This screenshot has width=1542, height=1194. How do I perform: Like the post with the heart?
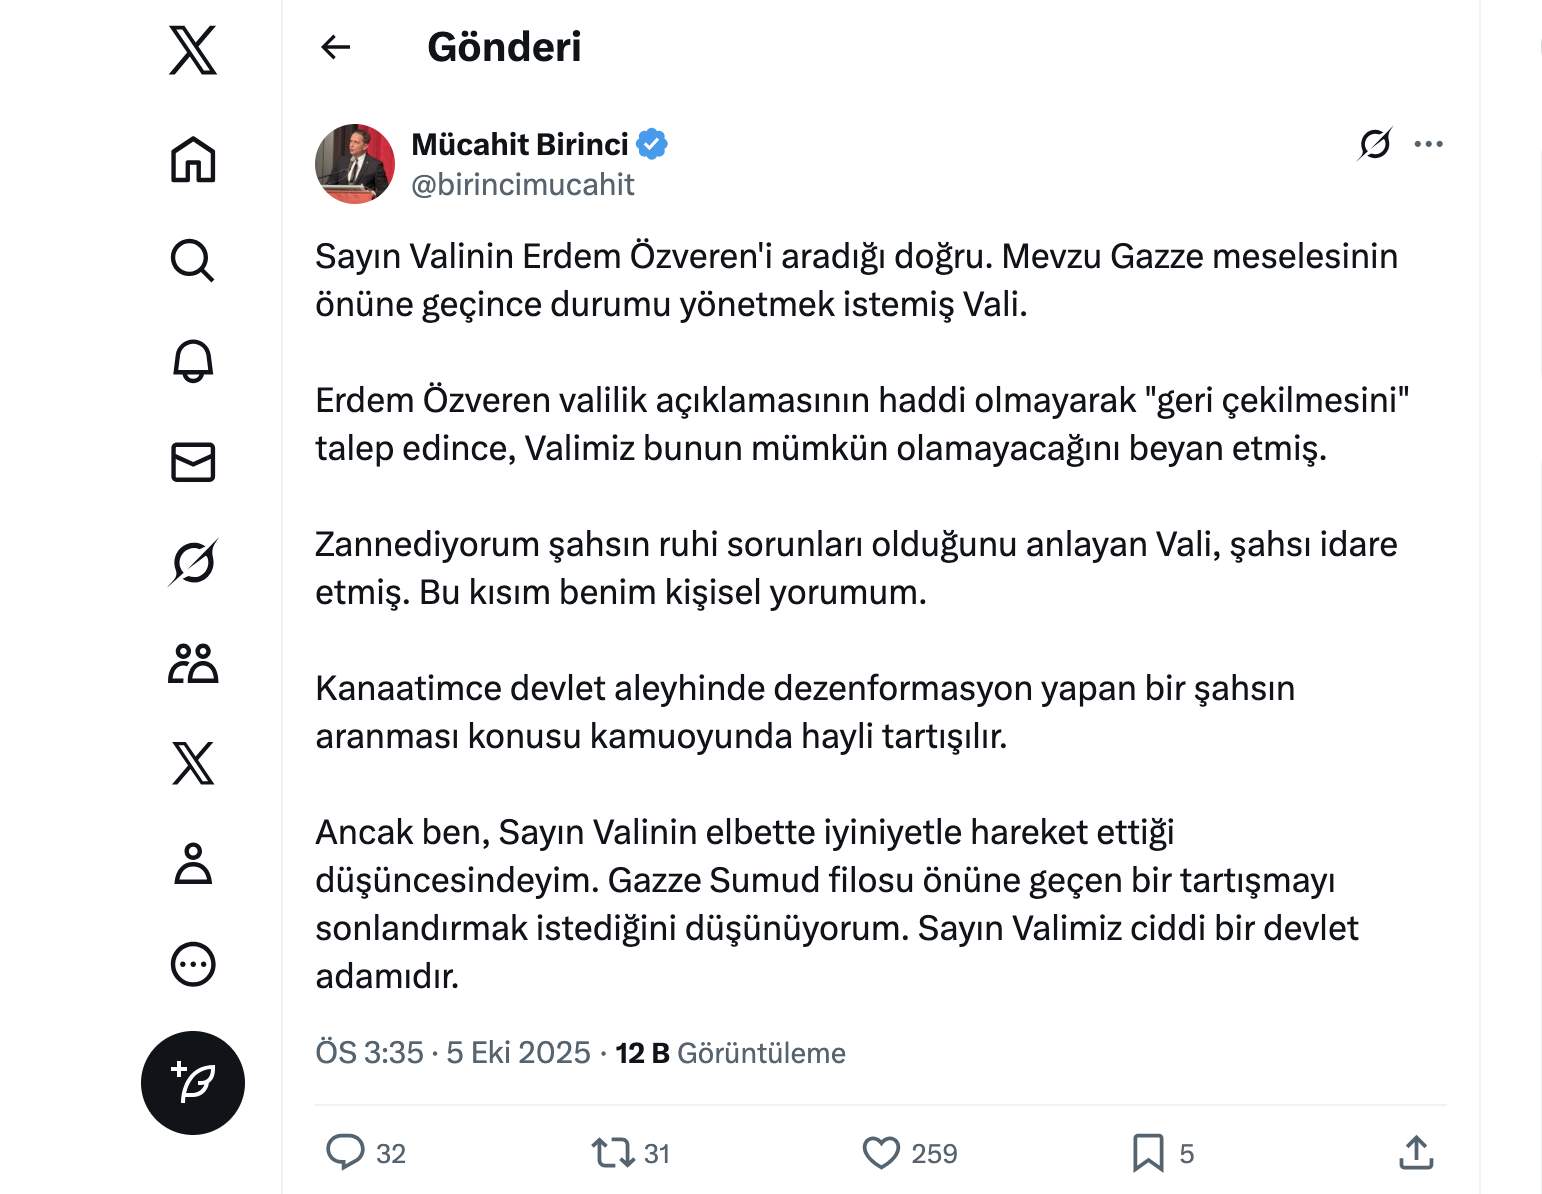click(x=881, y=1152)
